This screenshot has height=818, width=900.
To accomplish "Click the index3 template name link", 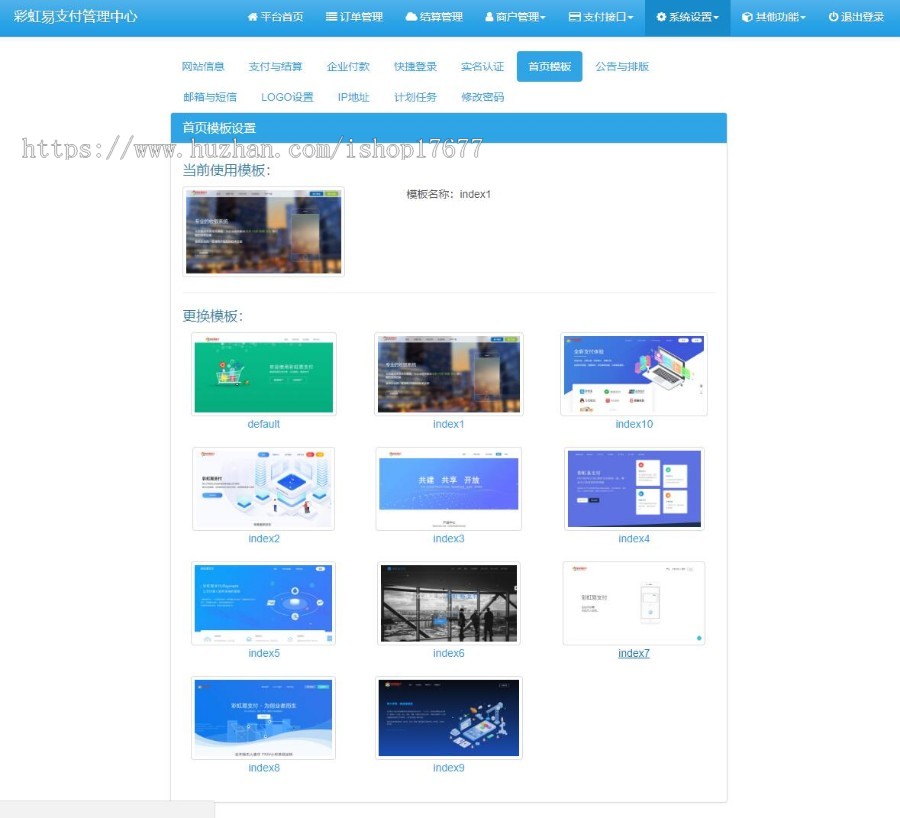I will (x=448, y=538).
